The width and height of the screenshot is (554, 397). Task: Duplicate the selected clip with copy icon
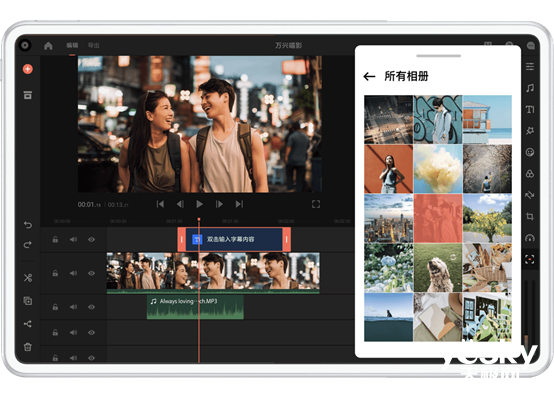(28, 301)
